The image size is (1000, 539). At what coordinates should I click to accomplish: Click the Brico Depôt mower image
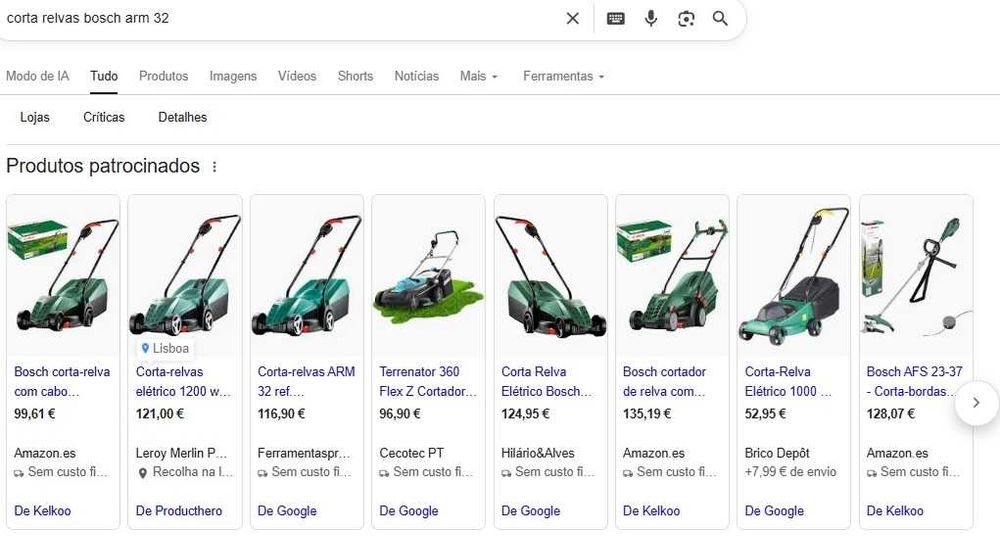(794, 276)
